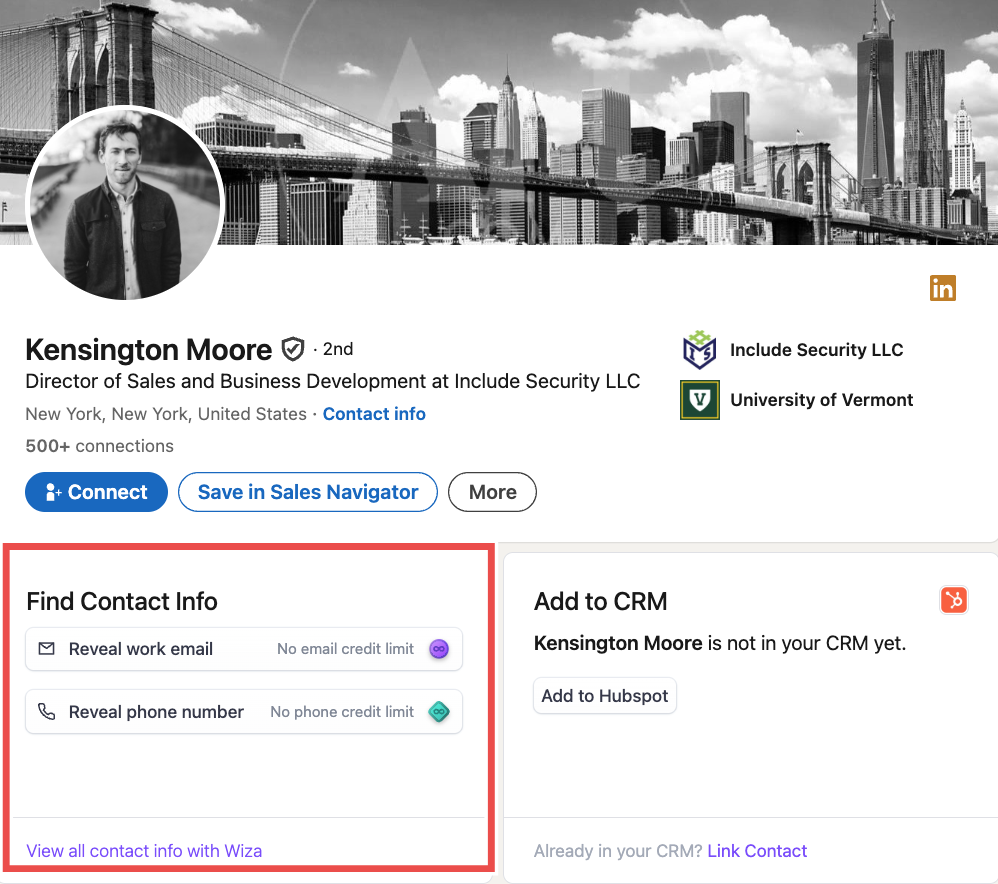Click the envelope icon for work email
Image resolution: width=998 pixels, height=884 pixels.
click(x=46, y=649)
